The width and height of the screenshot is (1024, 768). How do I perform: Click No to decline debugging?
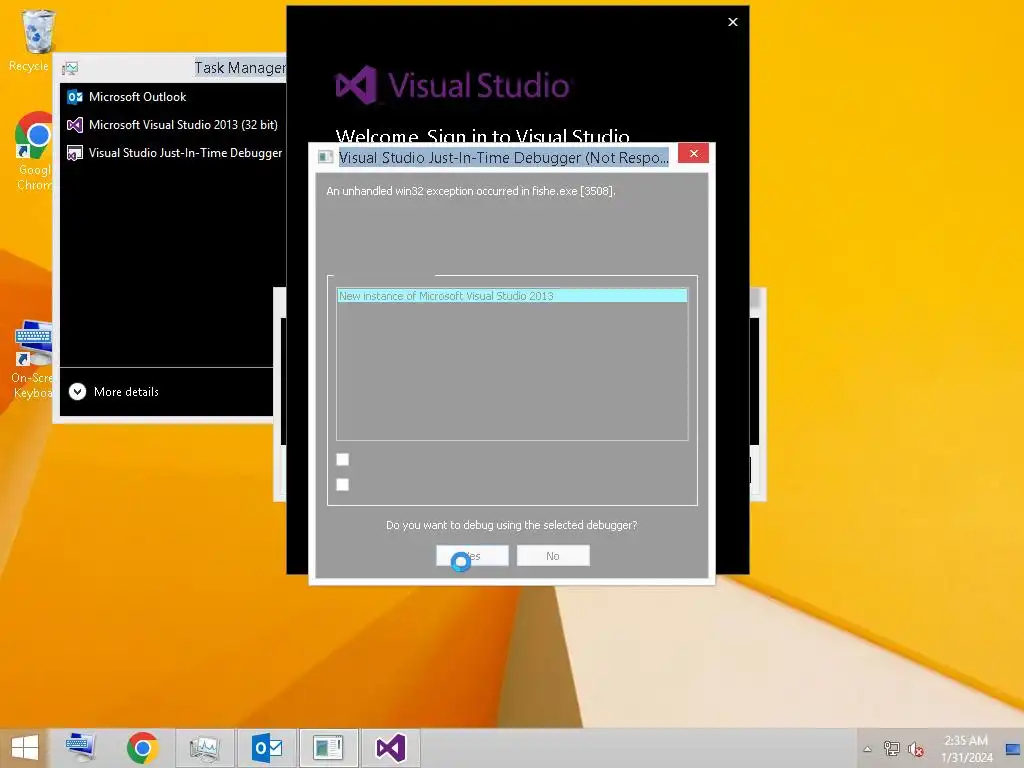point(553,556)
